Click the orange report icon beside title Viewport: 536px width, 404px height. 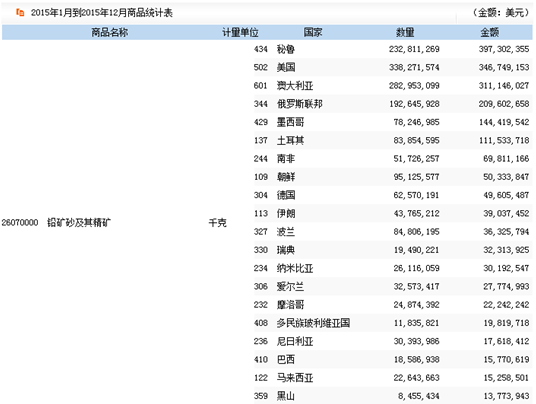click(x=20, y=13)
